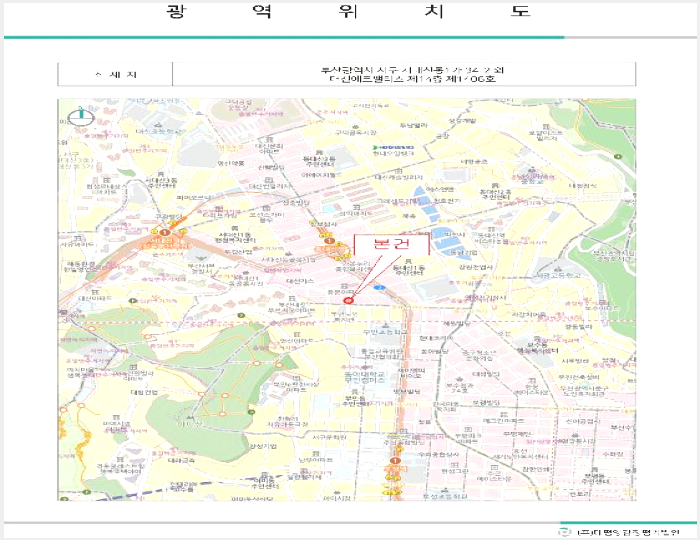
Task: Click the 동대신3동 주민센터 label
Action: (319, 161)
